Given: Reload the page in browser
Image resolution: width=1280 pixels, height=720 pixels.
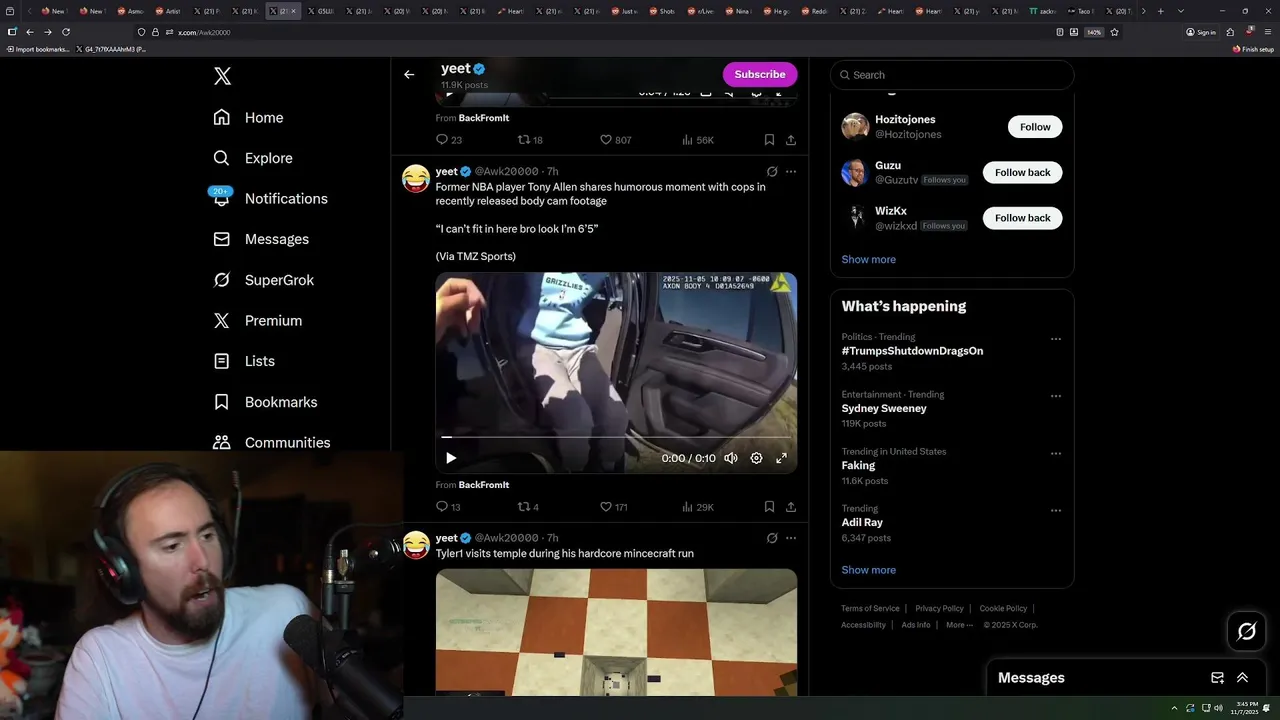Looking at the screenshot, I should click(66, 32).
